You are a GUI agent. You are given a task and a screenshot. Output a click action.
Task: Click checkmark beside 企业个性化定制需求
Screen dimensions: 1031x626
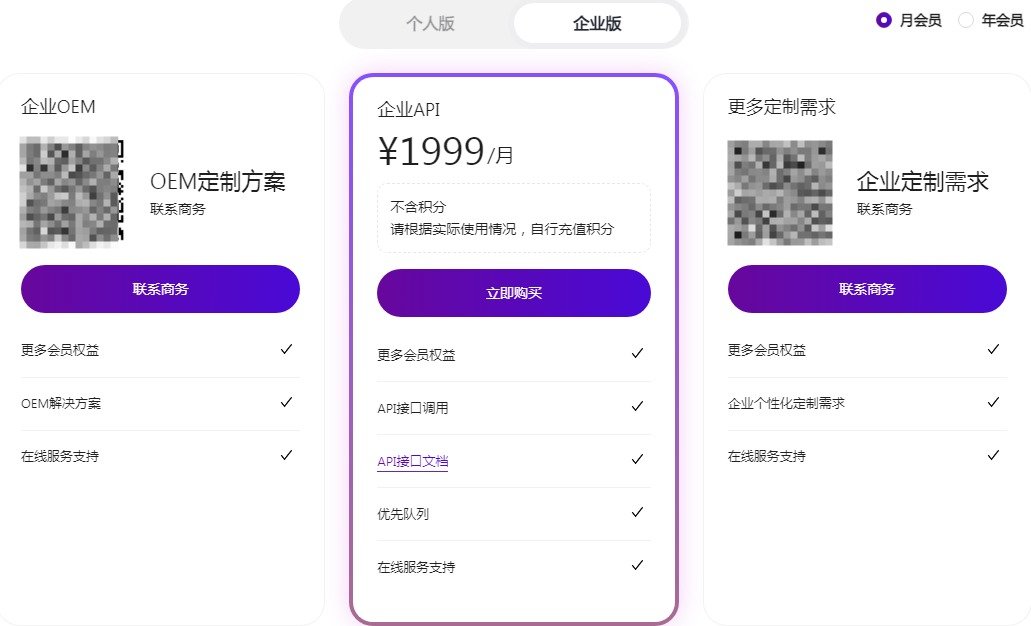[993, 402]
